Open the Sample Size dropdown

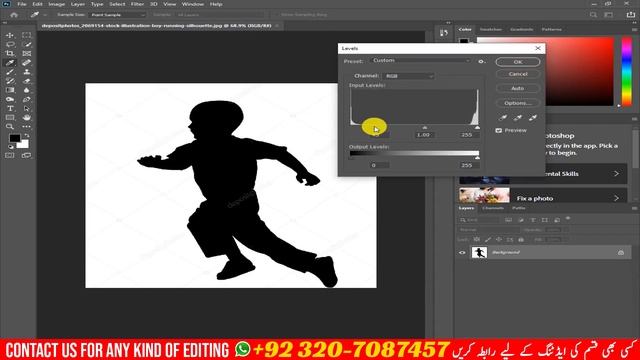[x=117, y=15]
